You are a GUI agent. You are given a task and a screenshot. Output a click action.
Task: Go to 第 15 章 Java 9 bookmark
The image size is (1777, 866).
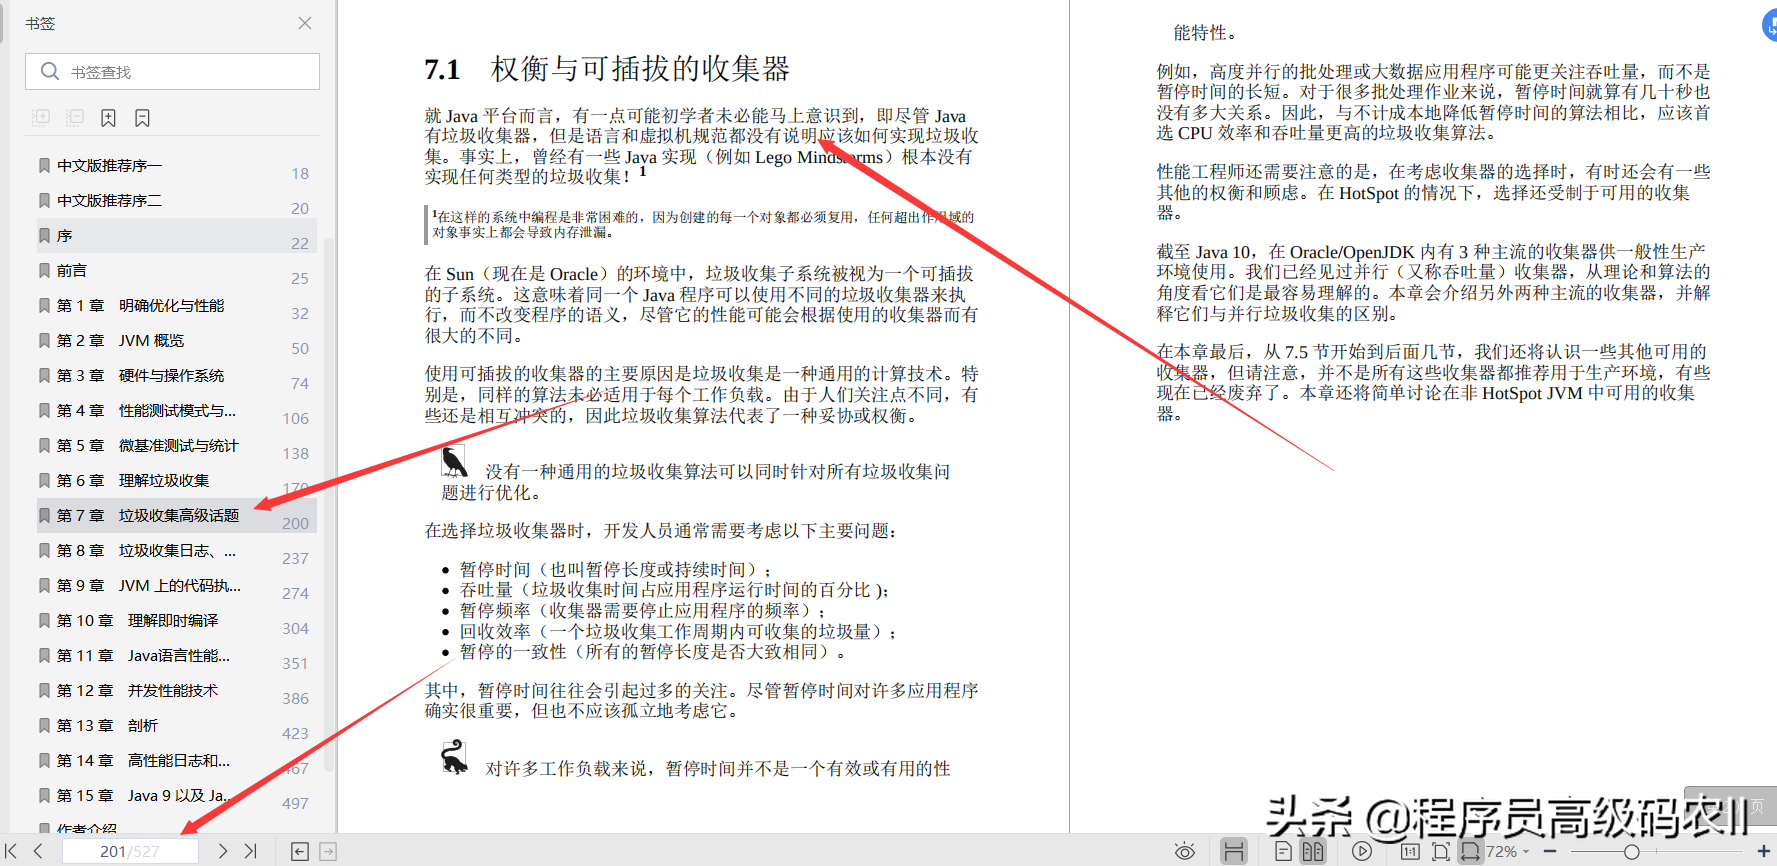pyautogui.click(x=176, y=795)
